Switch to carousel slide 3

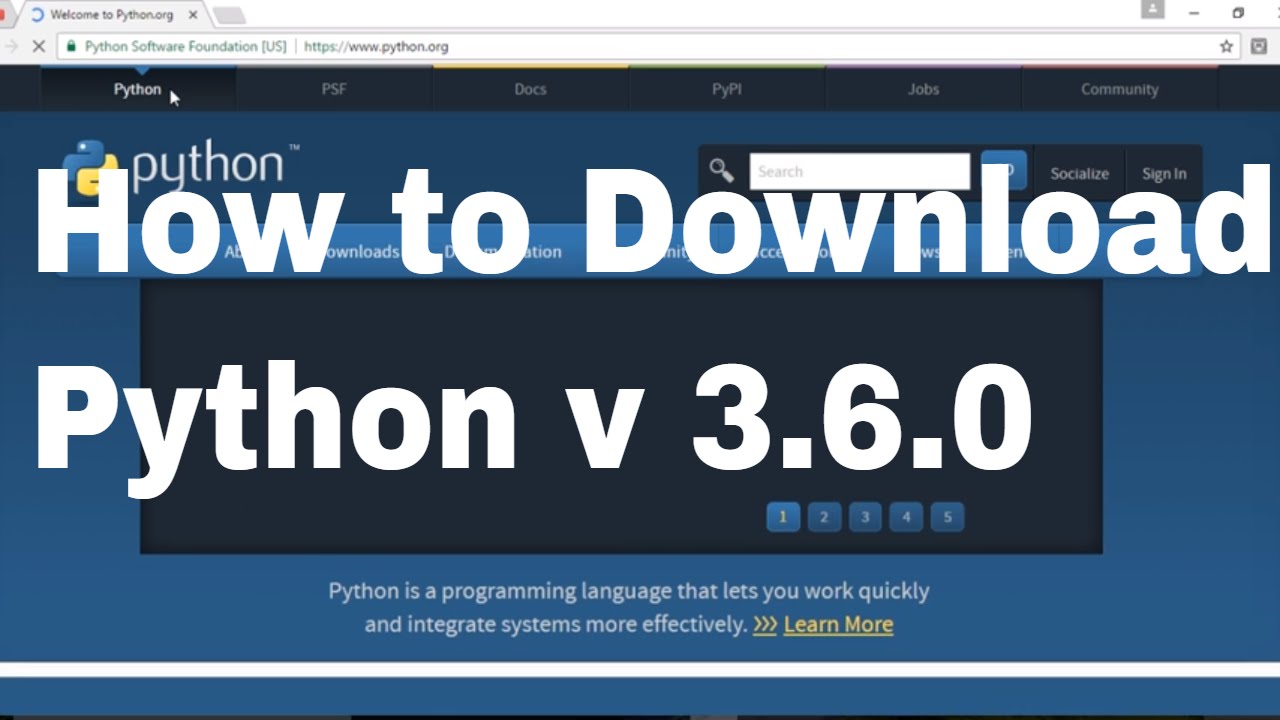click(x=865, y=517)
